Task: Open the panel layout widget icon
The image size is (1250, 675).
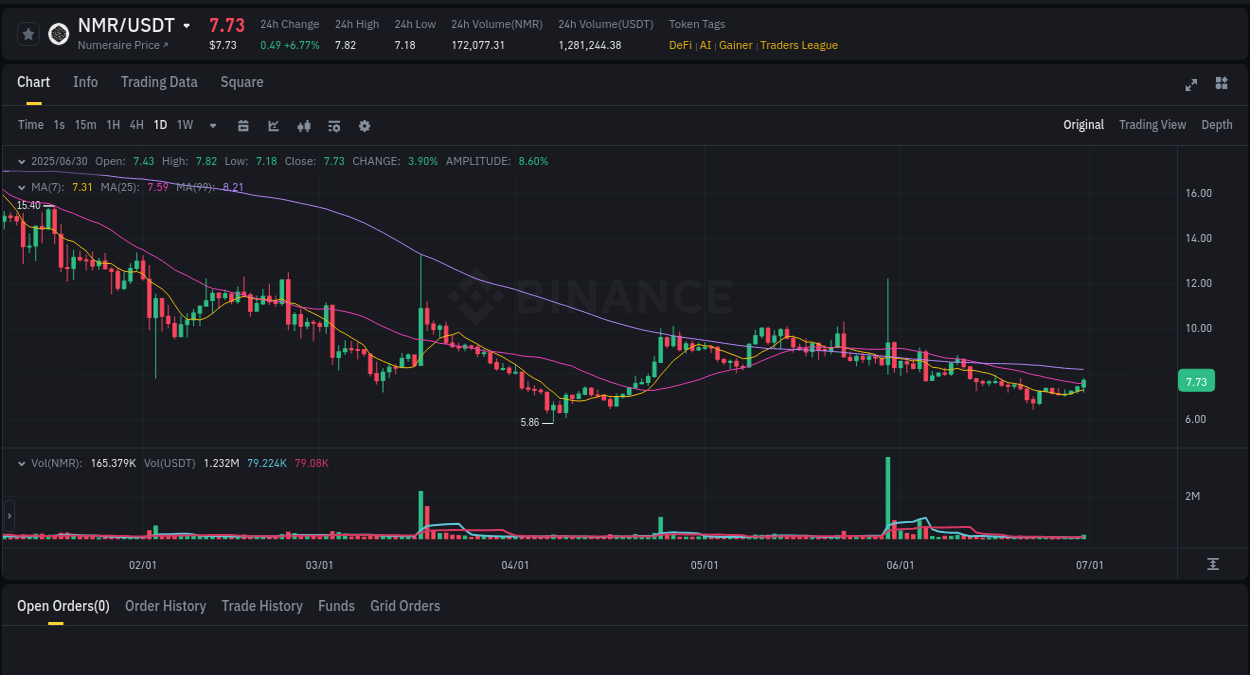Action: 1221,85
